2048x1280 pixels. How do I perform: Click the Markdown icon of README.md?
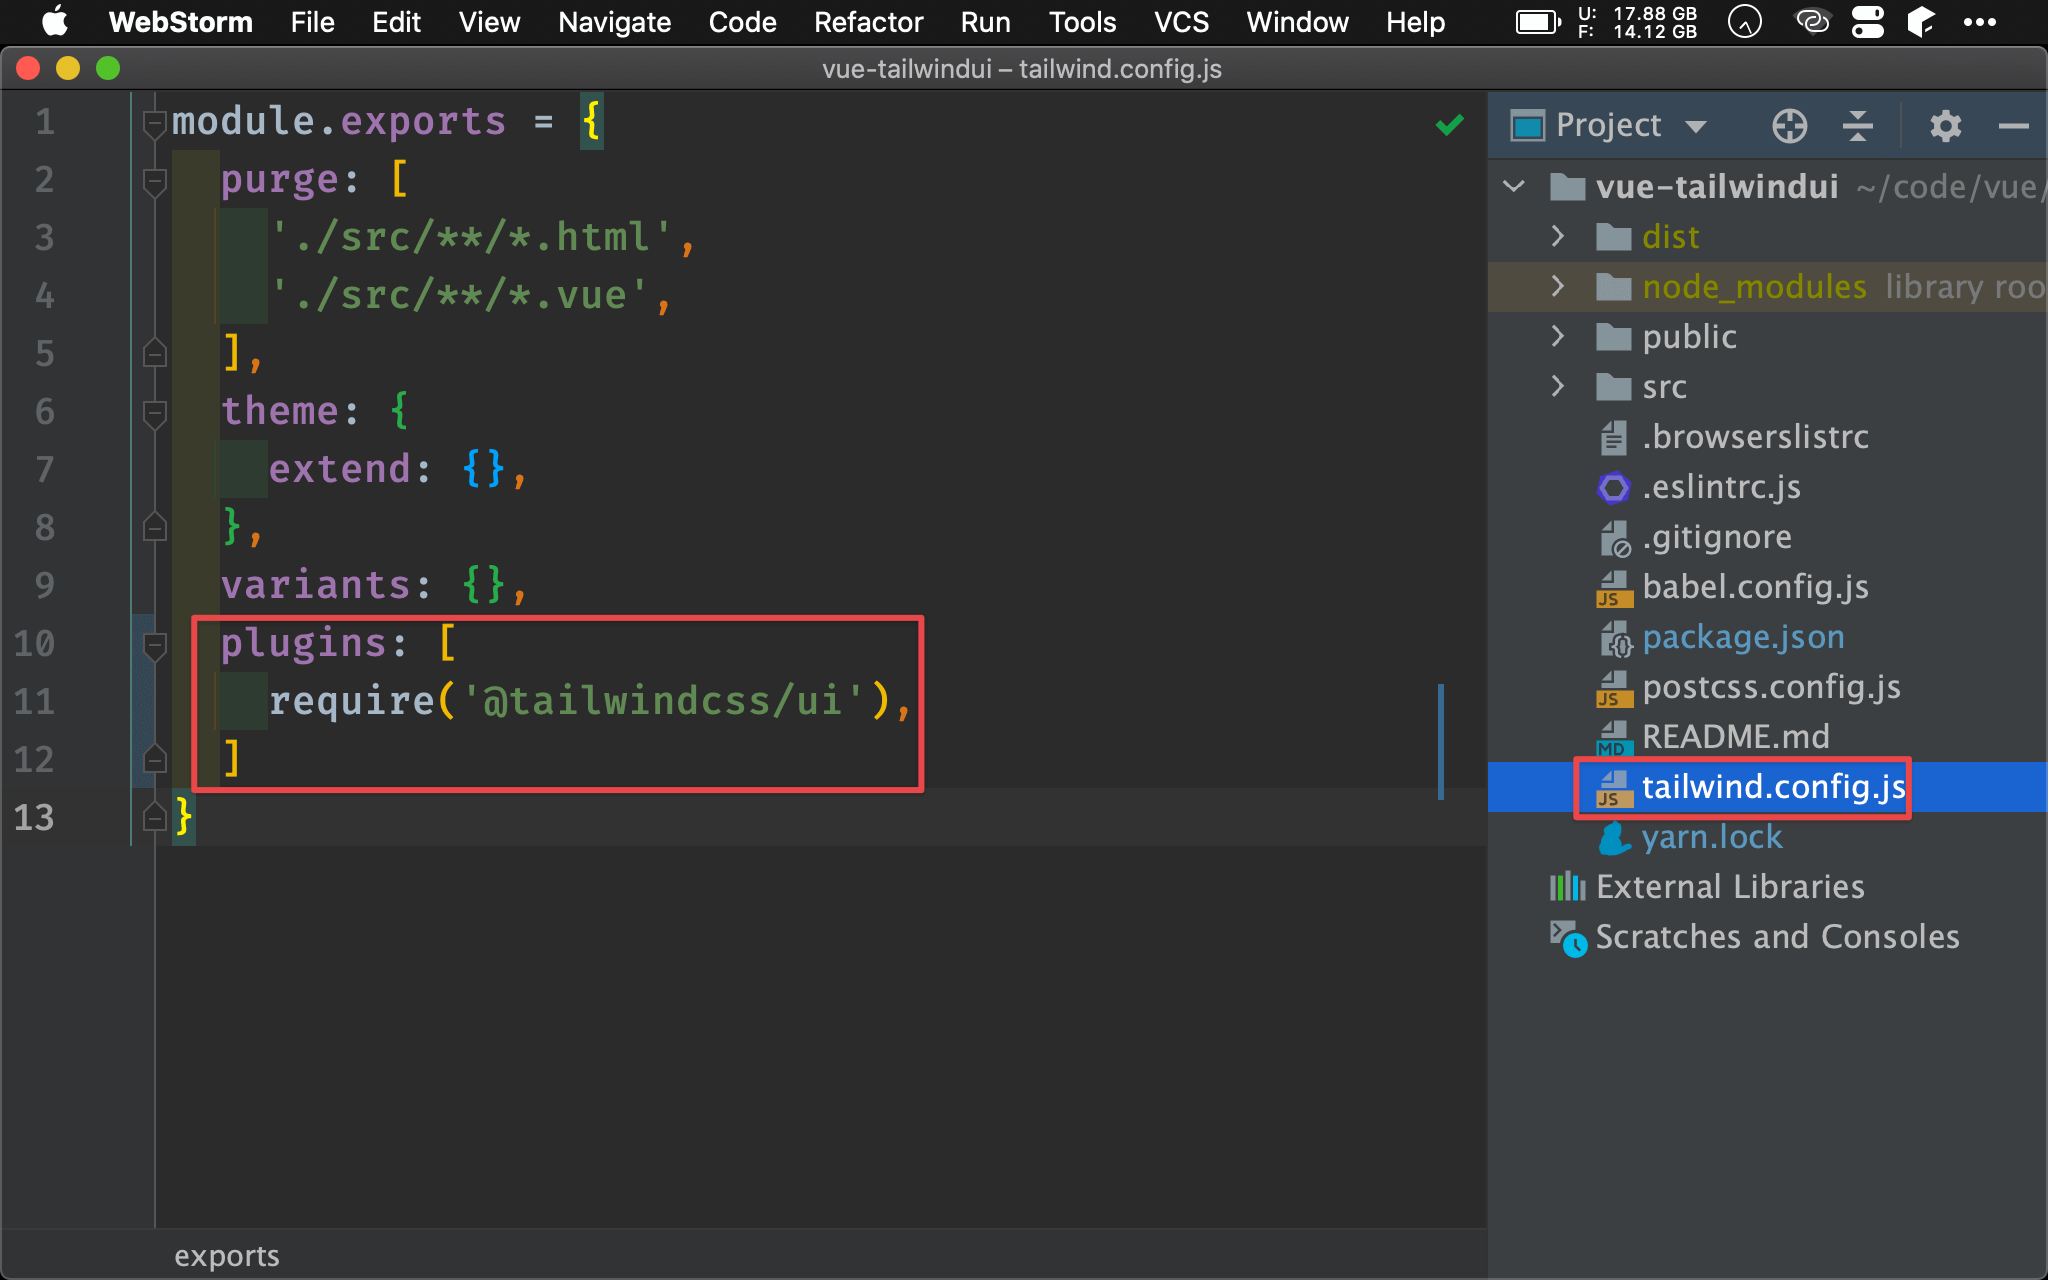(1613, 738)
